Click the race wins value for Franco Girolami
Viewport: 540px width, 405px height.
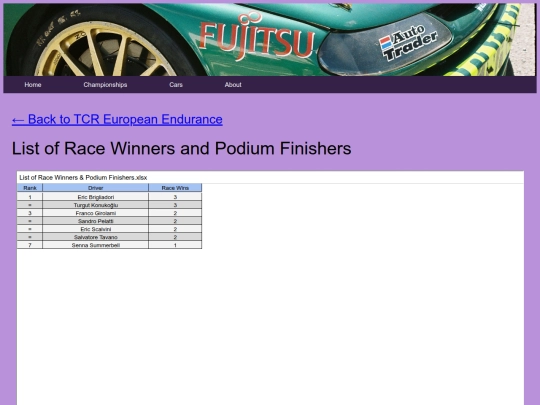[x=175, y=213]
